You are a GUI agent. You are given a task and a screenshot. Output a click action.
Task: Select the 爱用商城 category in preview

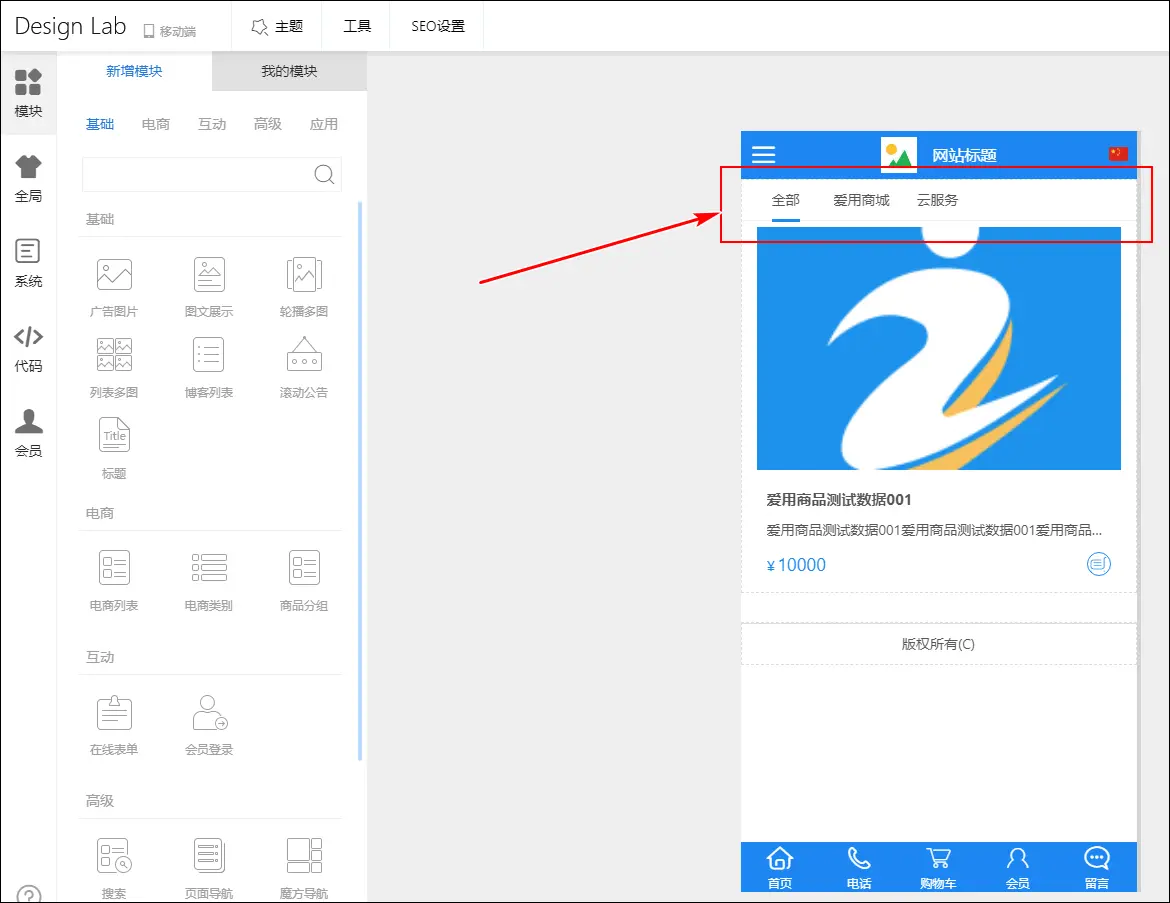point(861,200)
